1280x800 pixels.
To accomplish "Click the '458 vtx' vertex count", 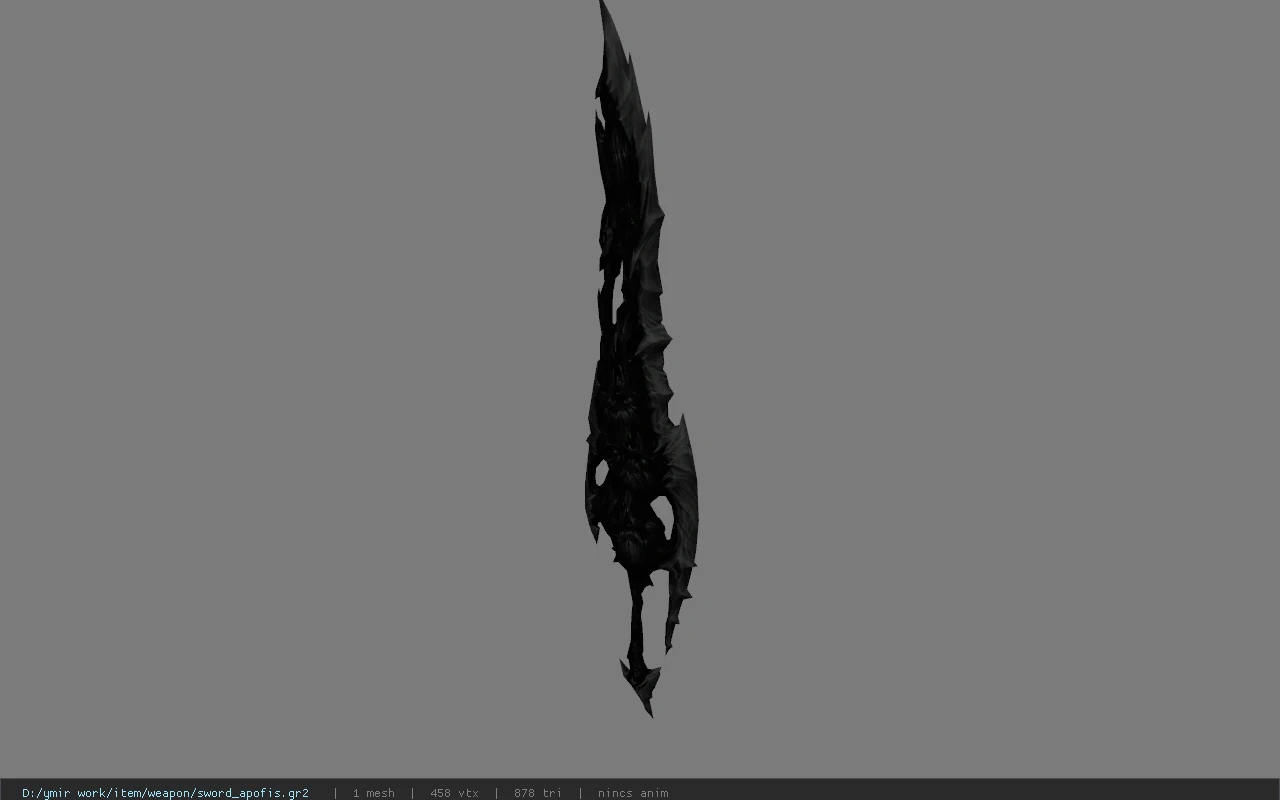I will click(454, 793).
